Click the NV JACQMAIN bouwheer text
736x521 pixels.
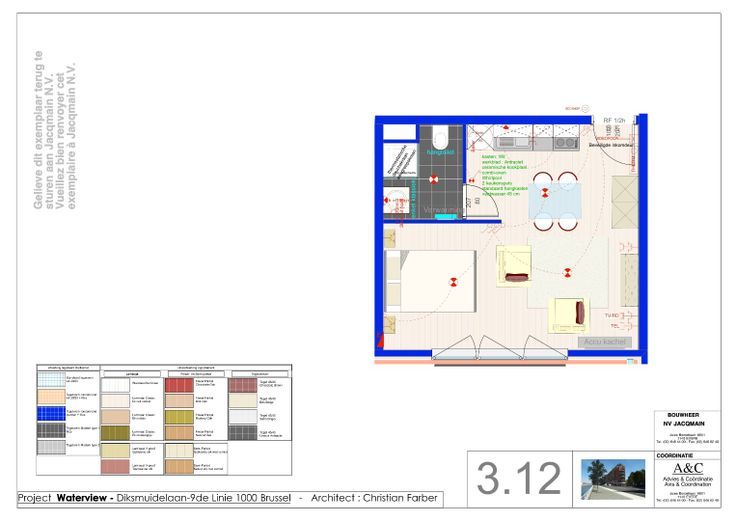(686, 424)
